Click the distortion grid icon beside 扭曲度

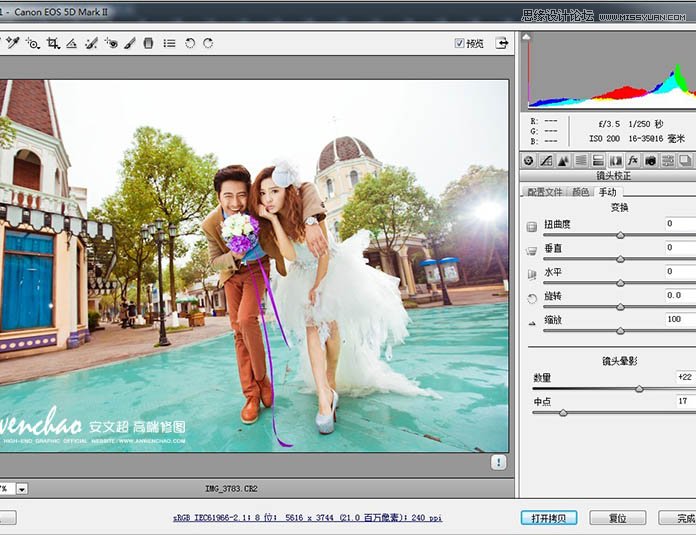click(531, 227)
